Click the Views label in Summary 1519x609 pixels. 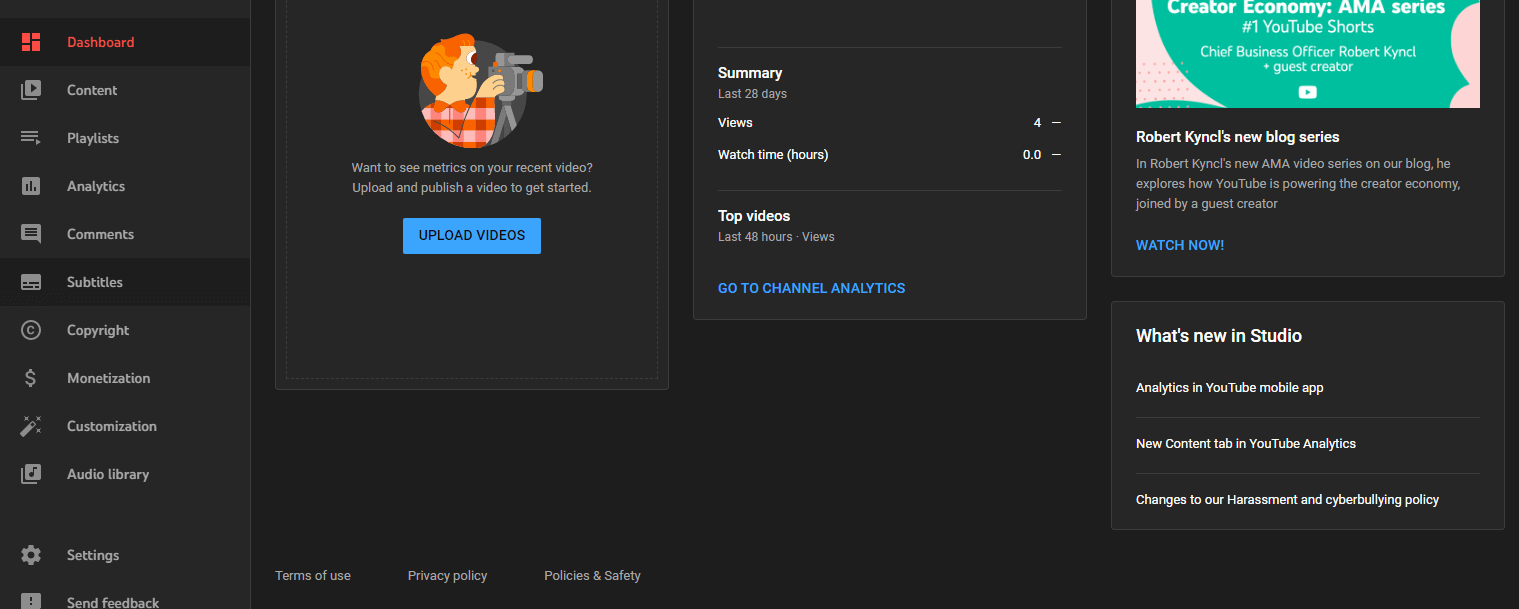coord(735,123)
